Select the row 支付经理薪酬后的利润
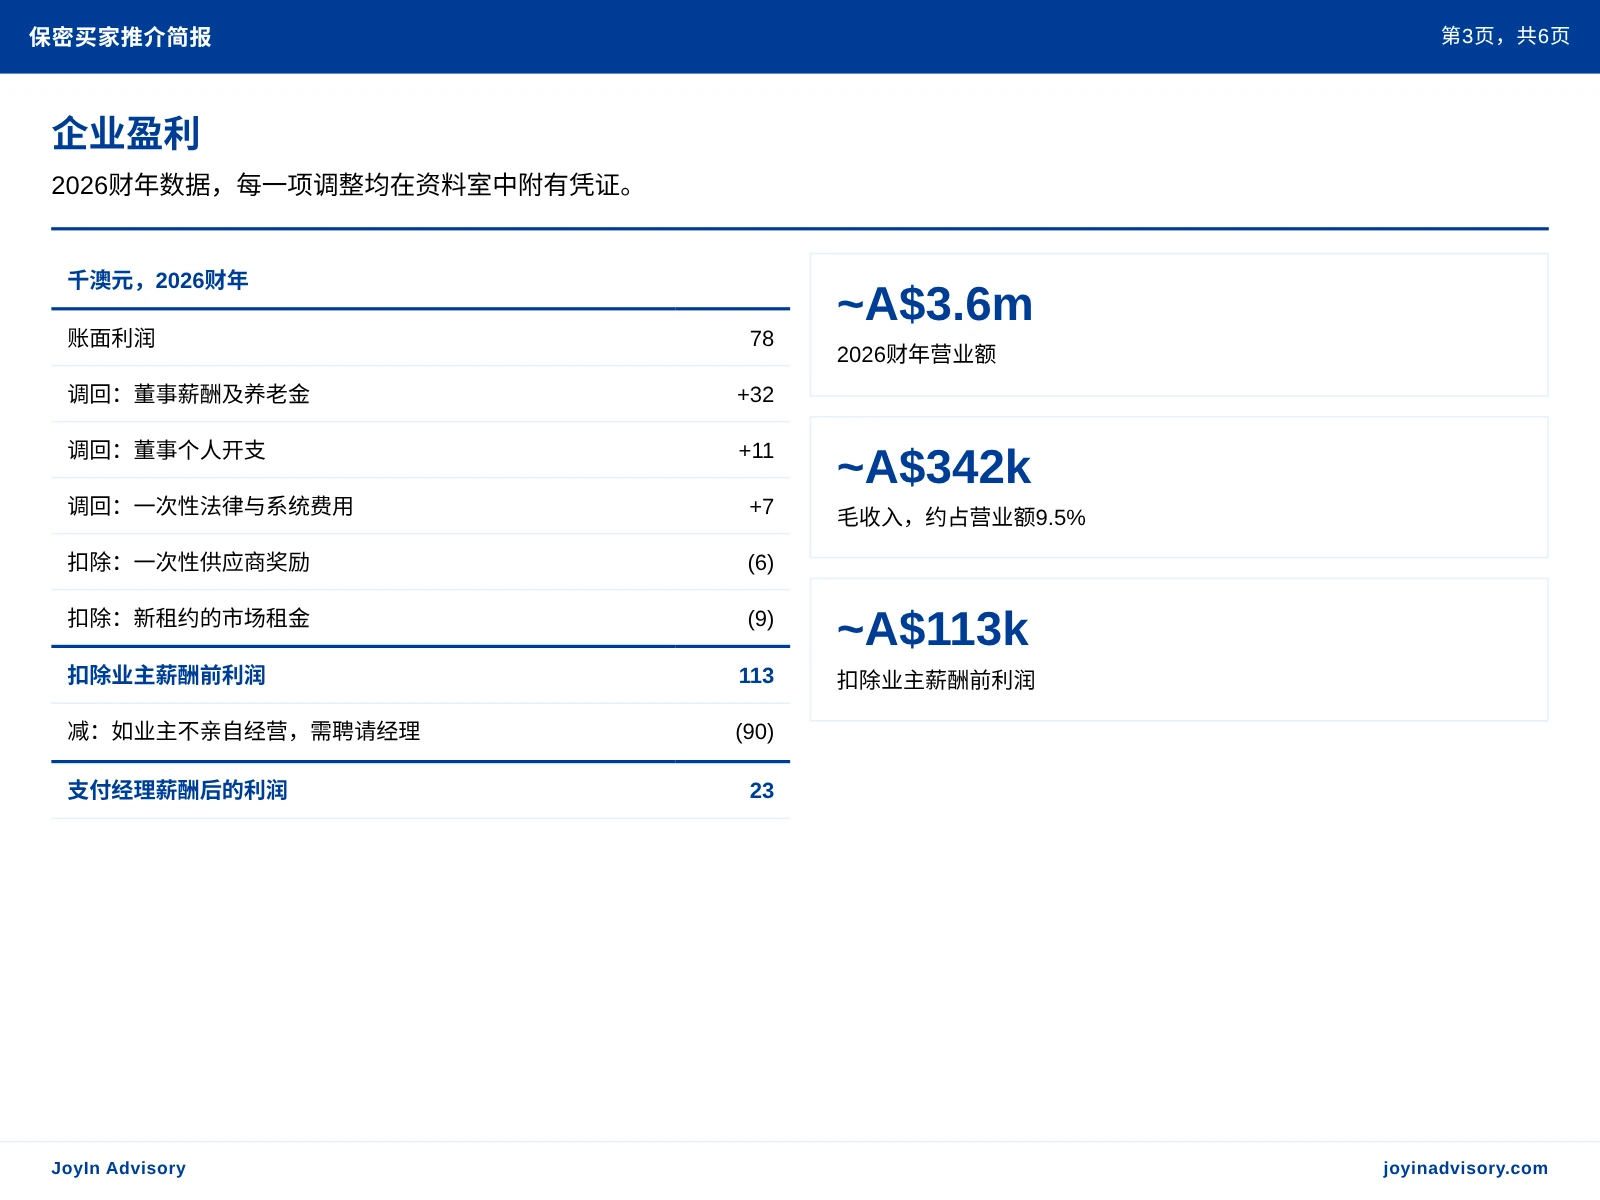The height and width of the screenshot is (1200, 1600). click(420, 790)
